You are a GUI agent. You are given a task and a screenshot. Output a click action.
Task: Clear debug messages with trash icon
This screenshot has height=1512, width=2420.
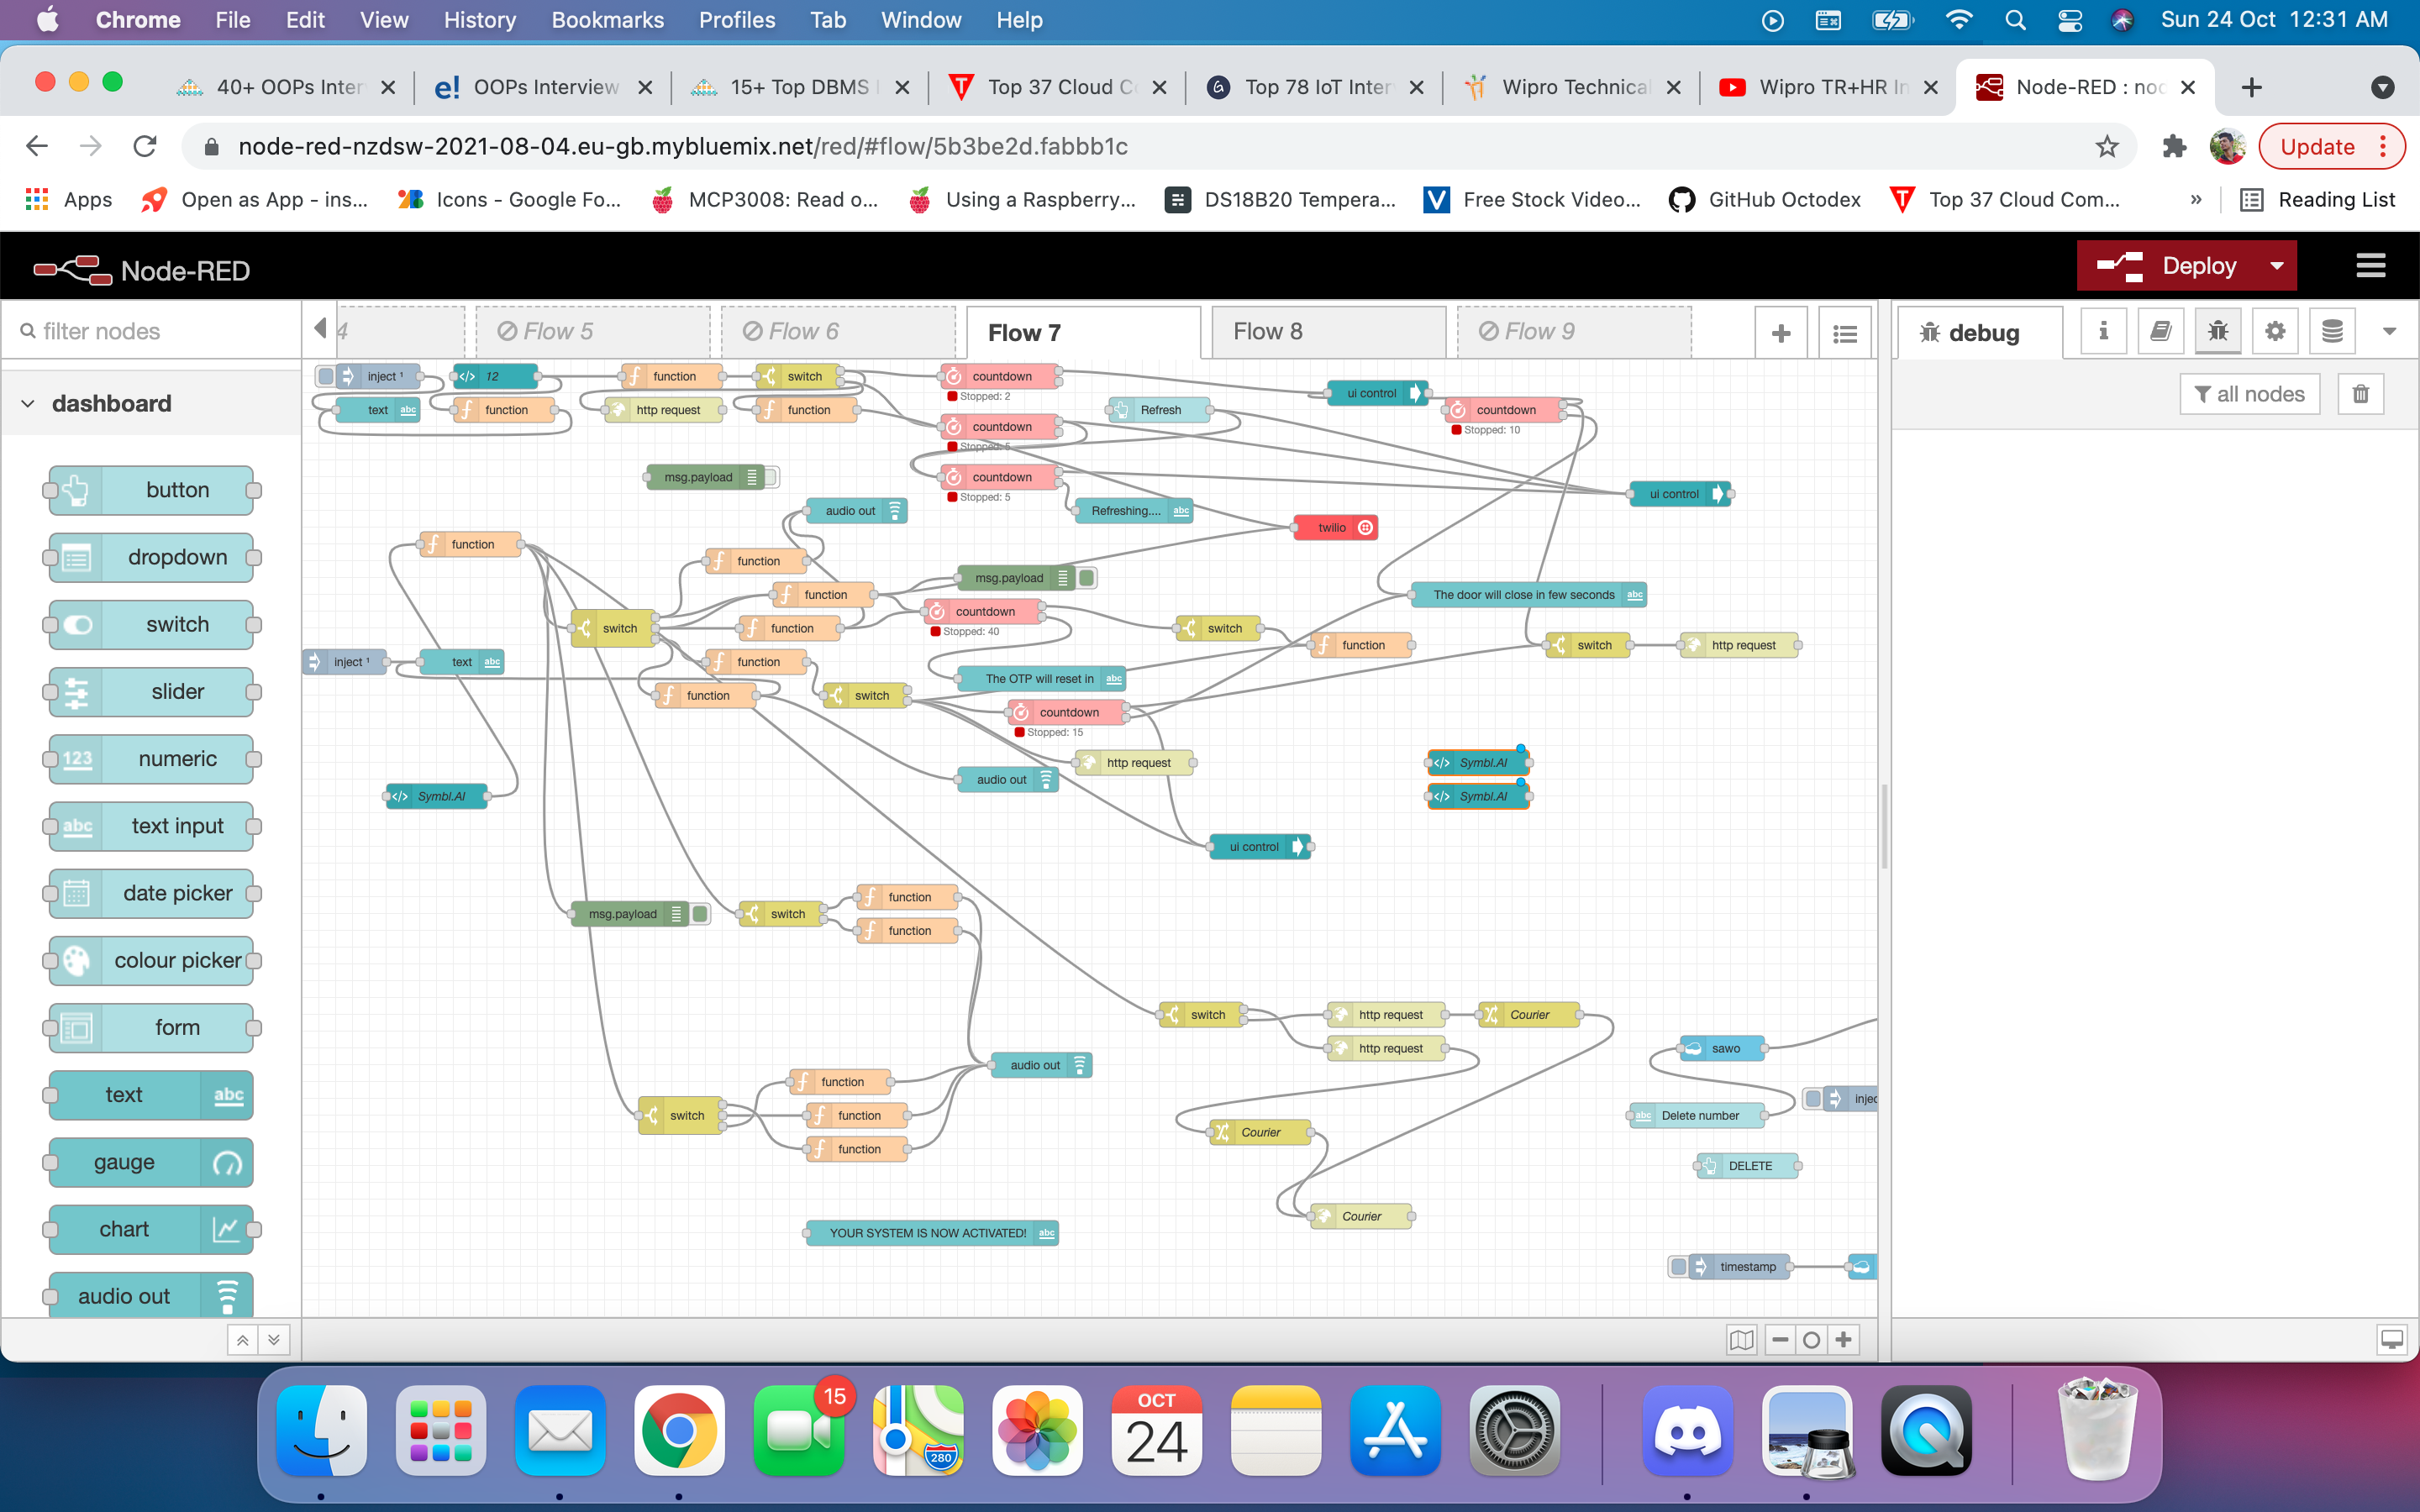pyautogui.click(x=2360, y=394)
